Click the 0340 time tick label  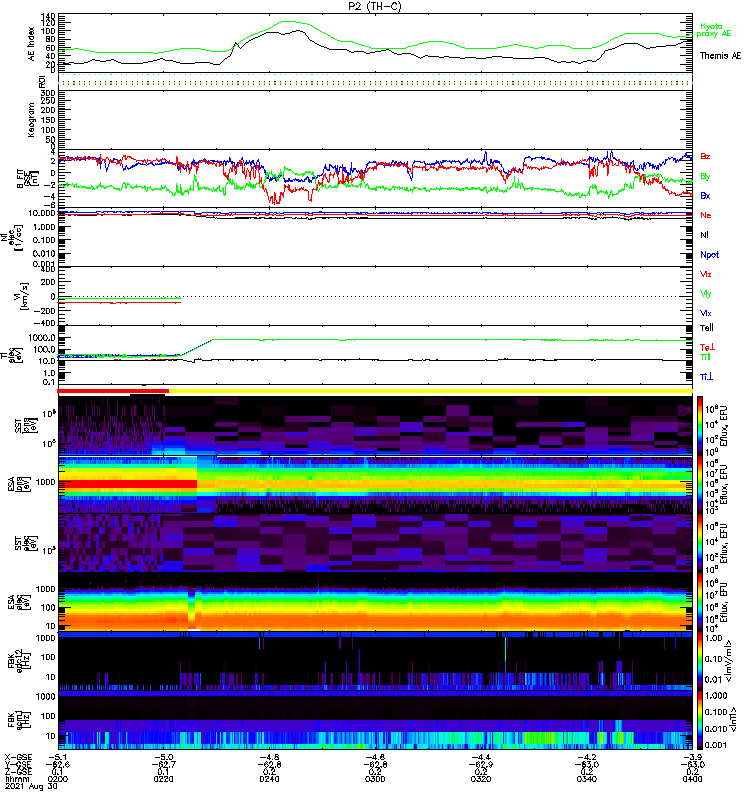587,779
